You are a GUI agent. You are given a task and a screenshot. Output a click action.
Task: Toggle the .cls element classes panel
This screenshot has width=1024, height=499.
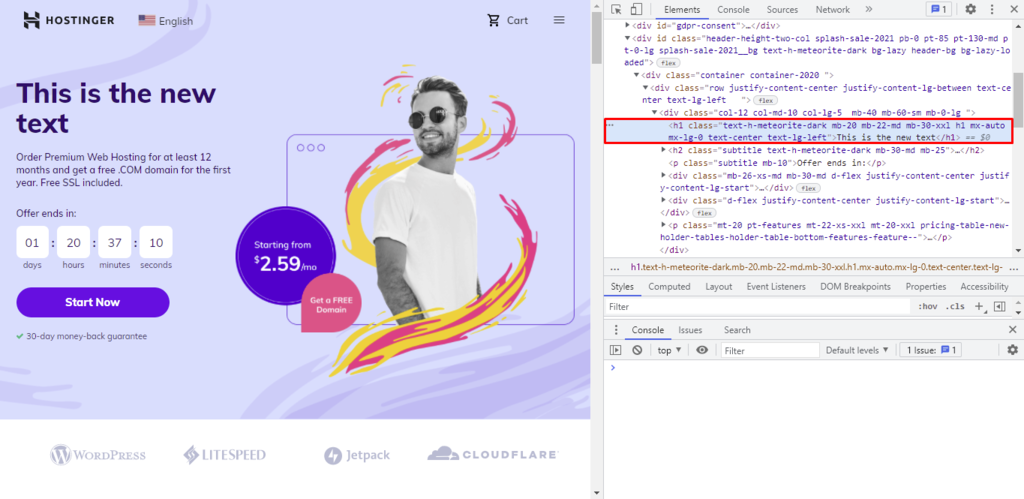[955, 306]
